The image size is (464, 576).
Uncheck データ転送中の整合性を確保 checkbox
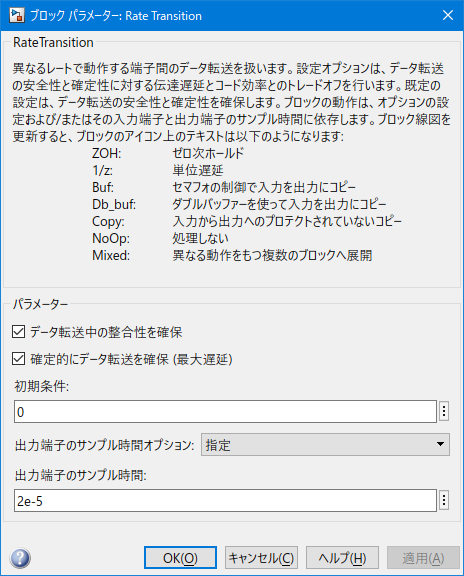point(18,332)
